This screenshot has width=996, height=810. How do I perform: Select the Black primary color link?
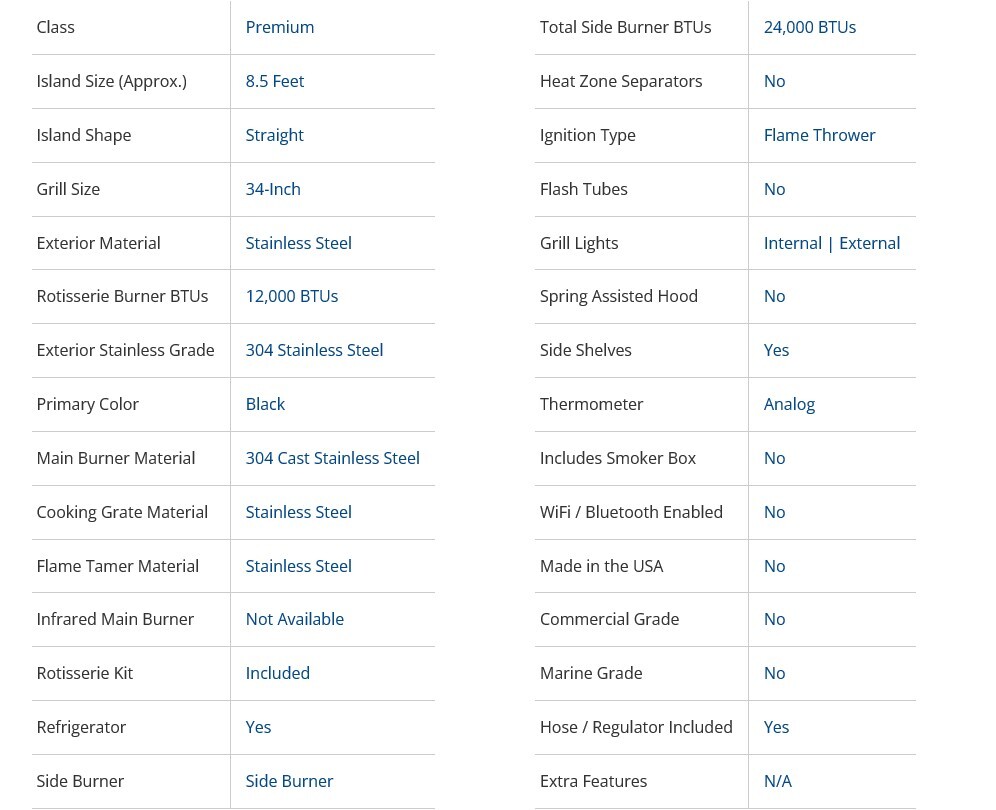click(265, 404)
